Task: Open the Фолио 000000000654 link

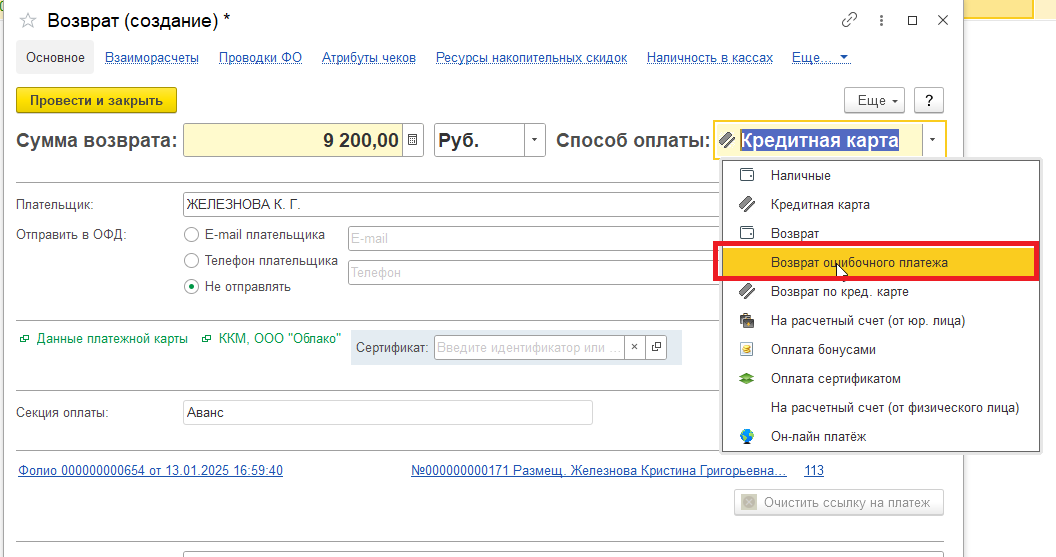Action: click(150, 471)
